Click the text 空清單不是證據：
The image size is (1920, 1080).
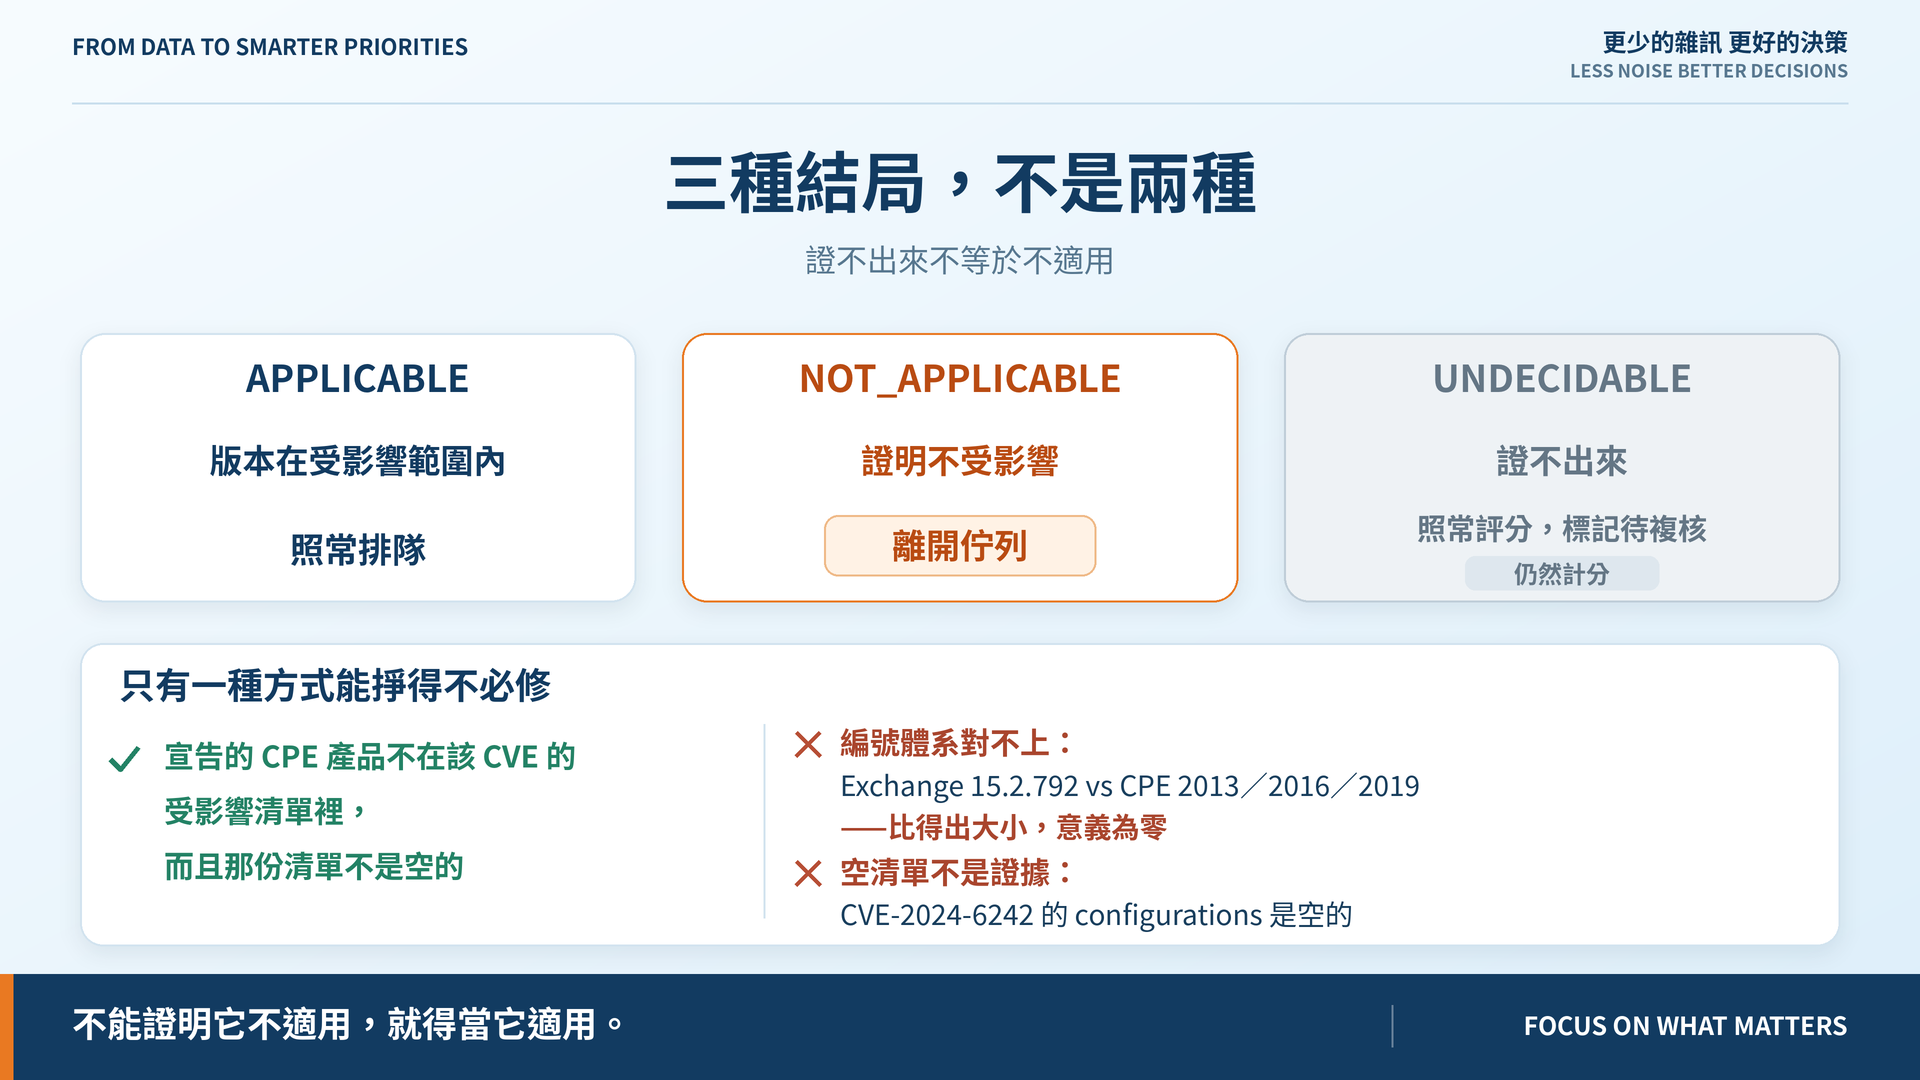click(957, 873)
